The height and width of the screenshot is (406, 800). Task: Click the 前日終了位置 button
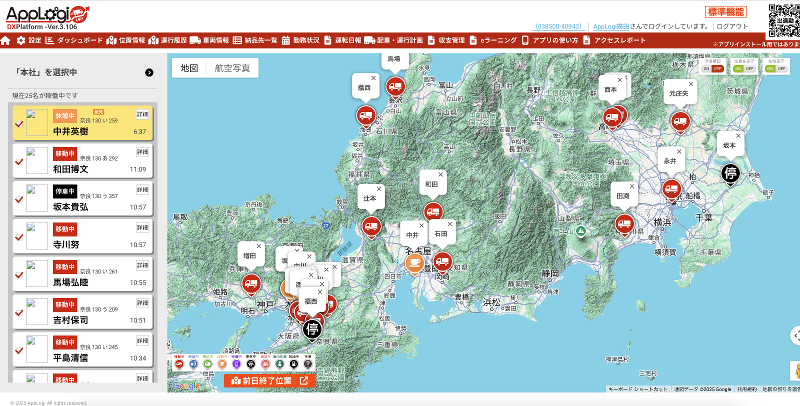coord(270,380)
